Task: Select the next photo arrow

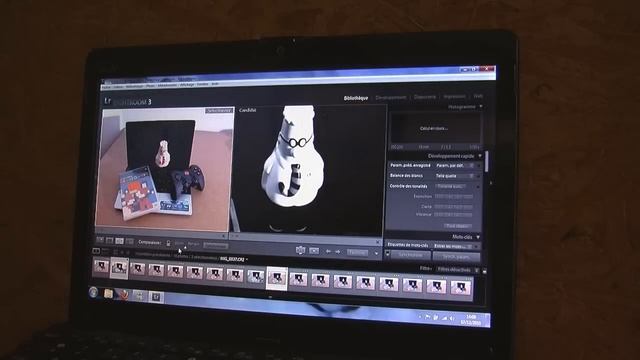Action: point(338,252)
